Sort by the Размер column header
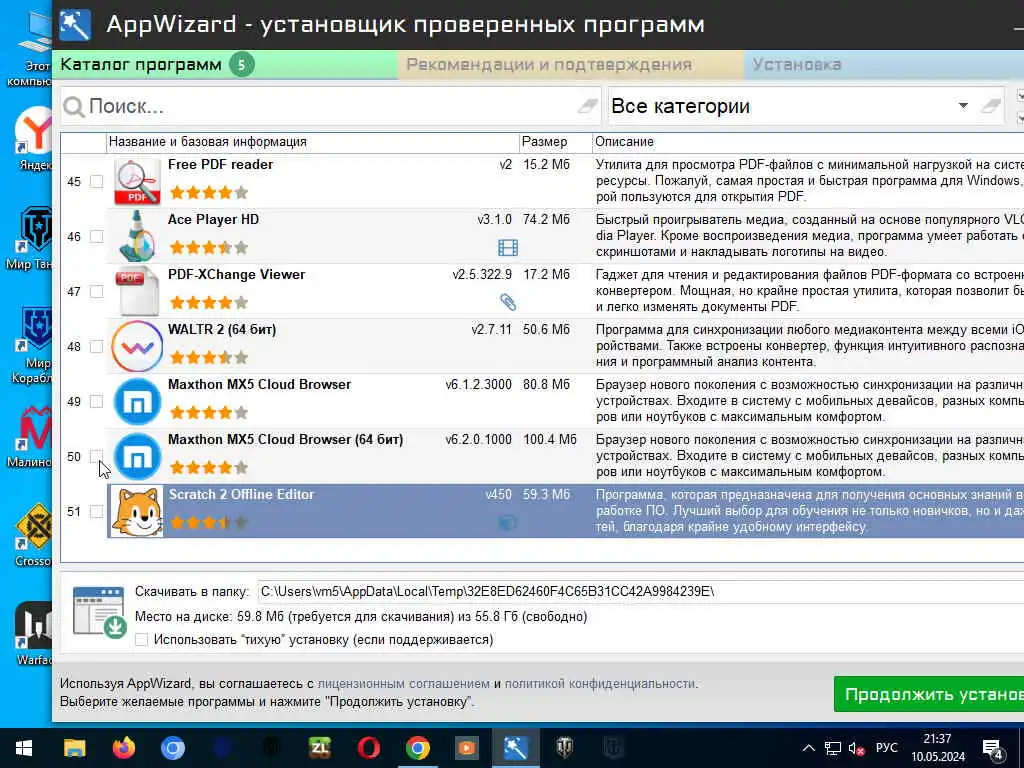This screenshot has width=1024, height=768. 555,142
